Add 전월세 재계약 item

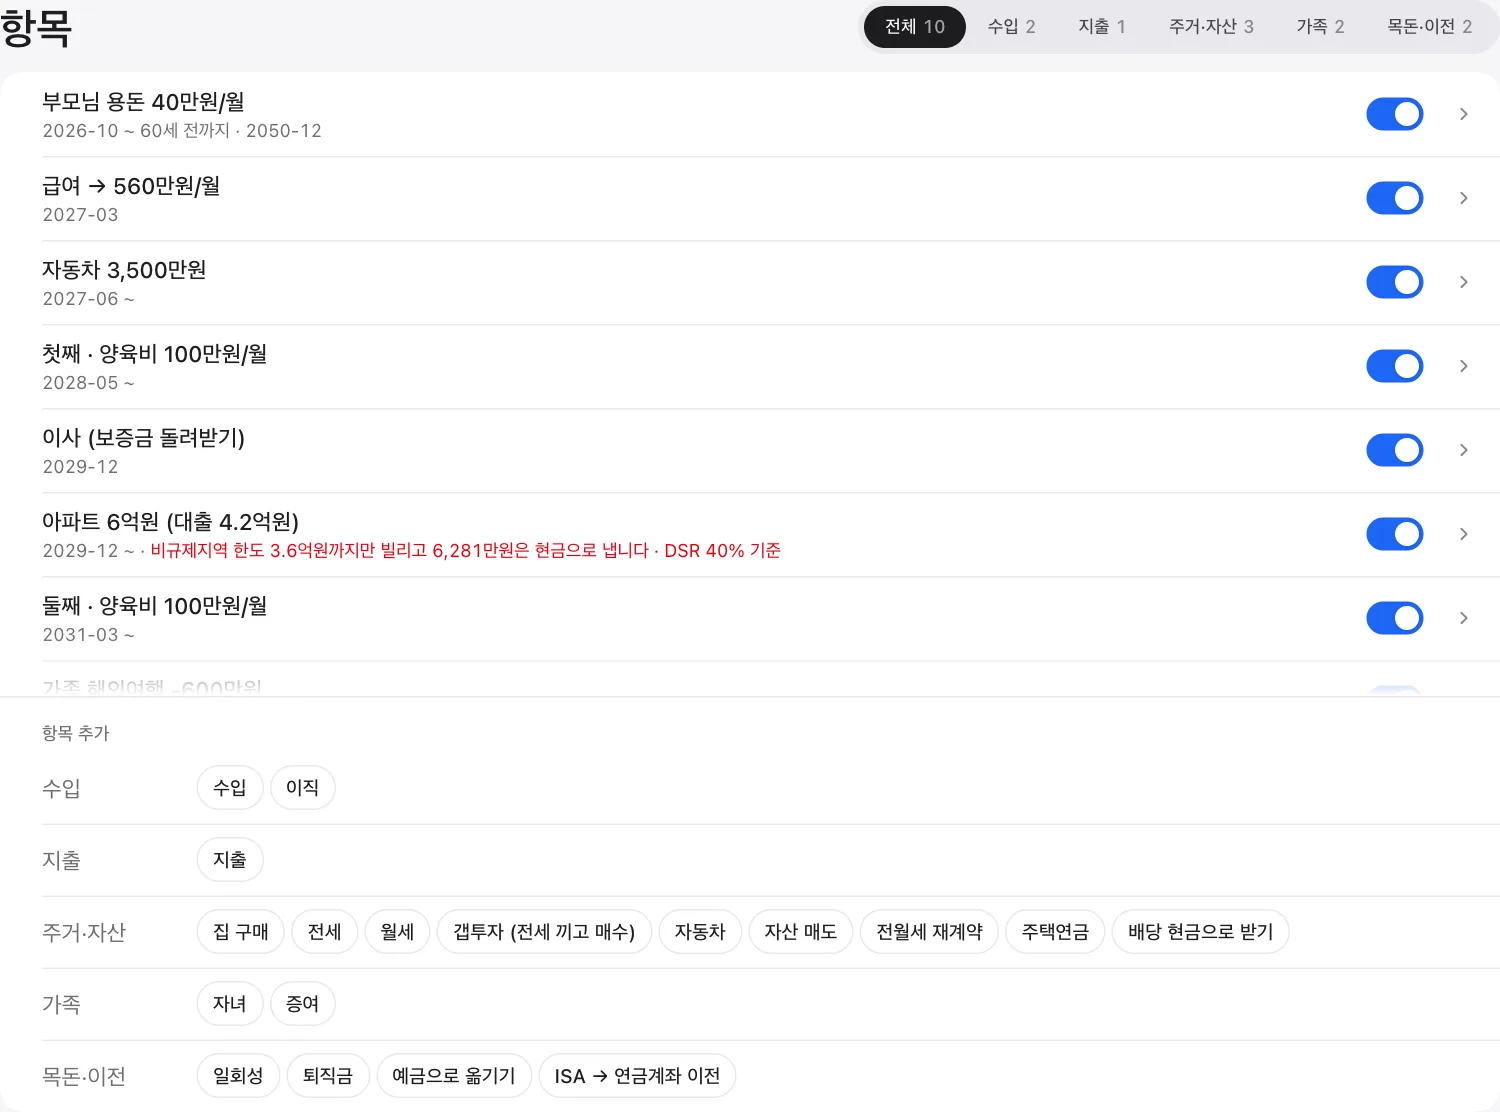[x=930, y=932]
